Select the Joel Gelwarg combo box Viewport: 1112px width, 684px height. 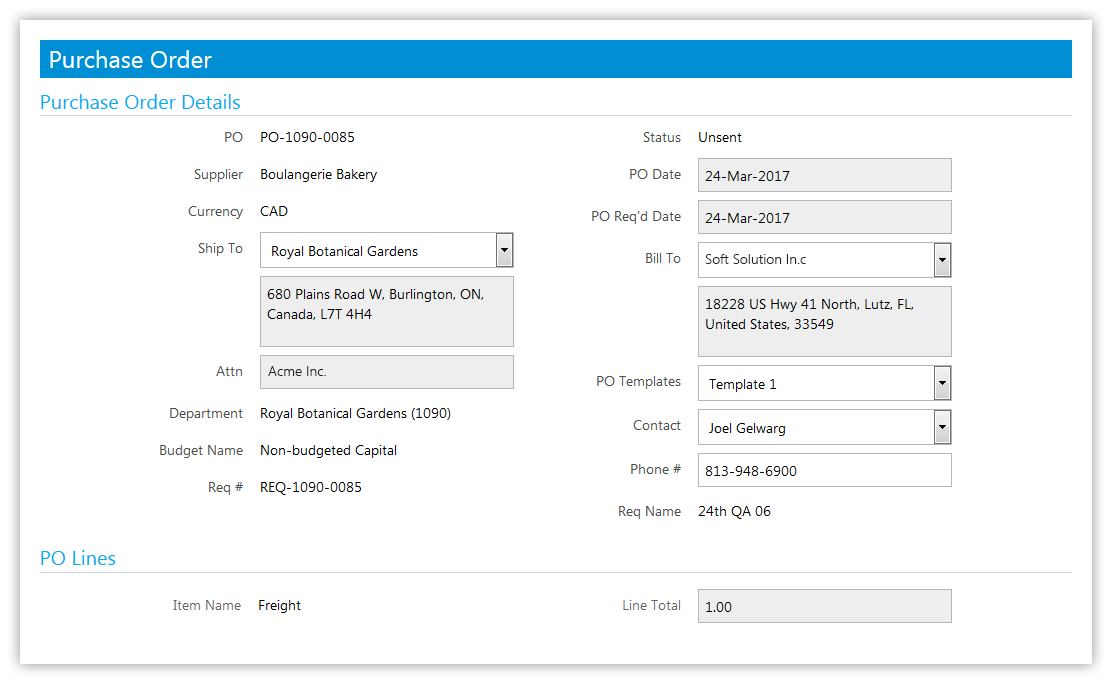click(824, 427)
